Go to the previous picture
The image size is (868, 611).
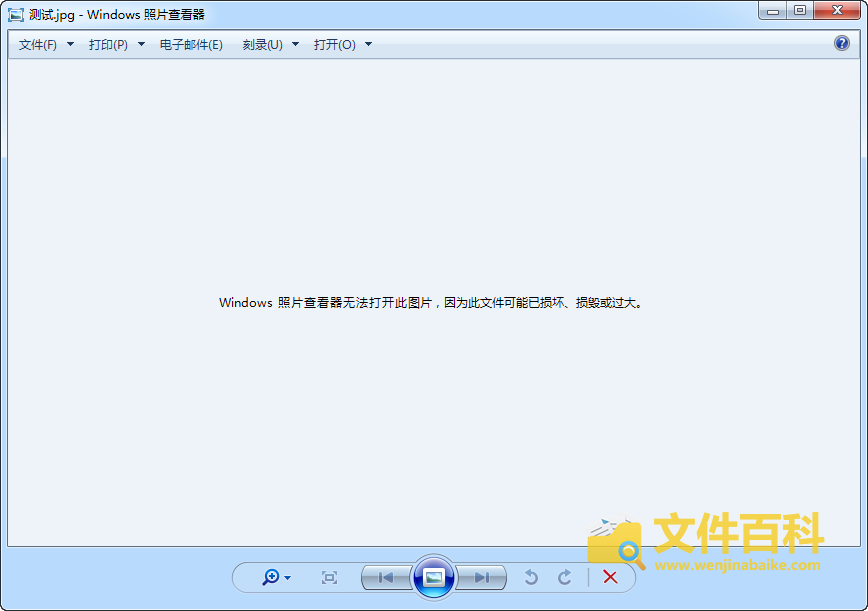point(386,578)
